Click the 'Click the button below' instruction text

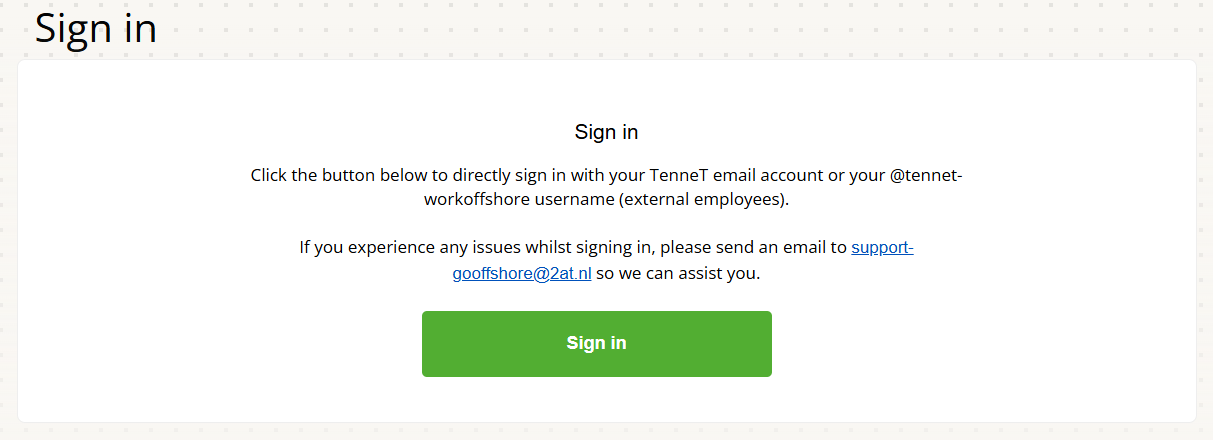click(x=340, y=175)
